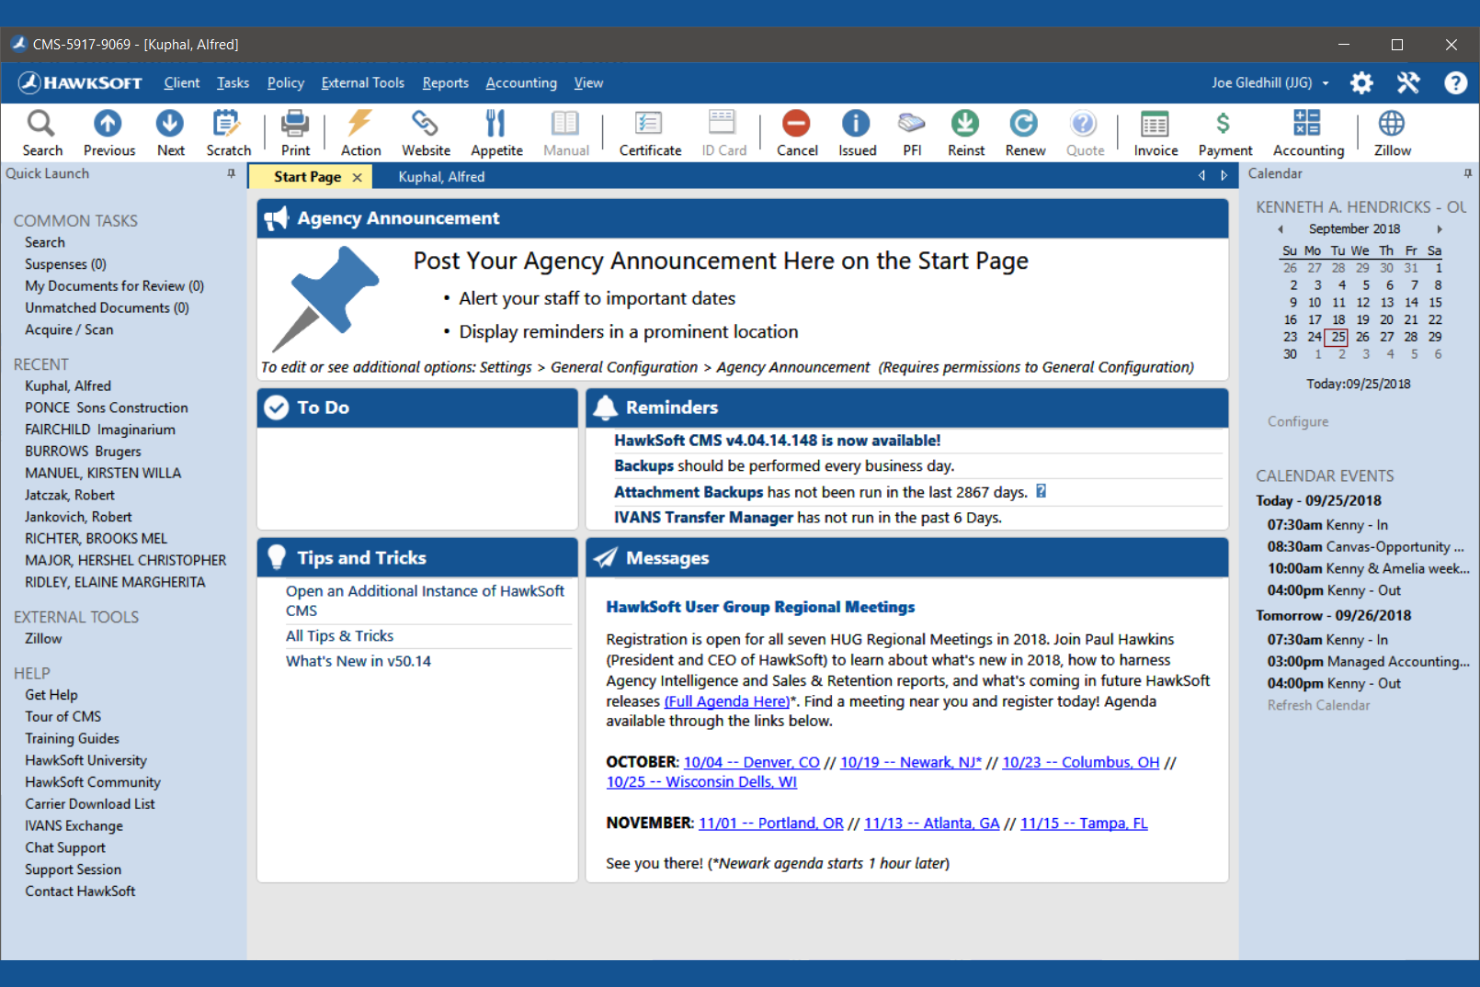
Task: Open the View menu
Action: tap(588, 83)
